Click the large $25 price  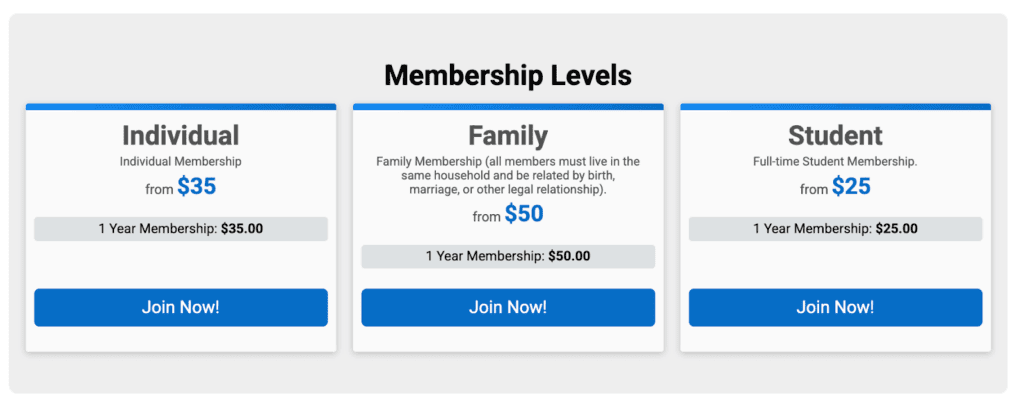[851, 187]
